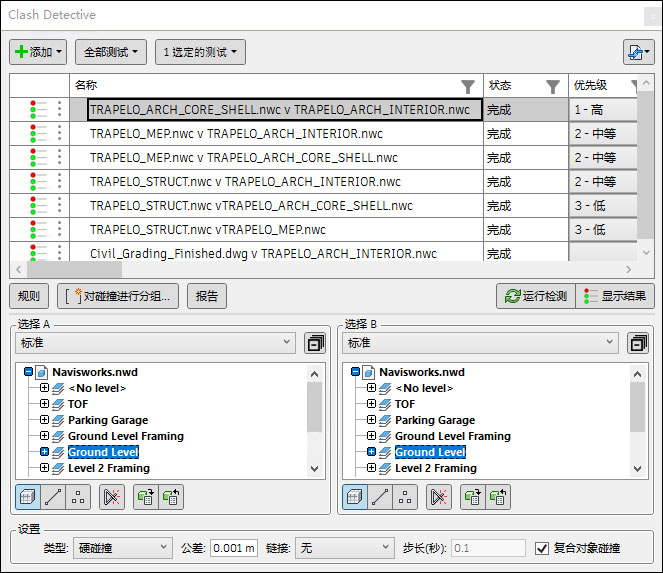Expand Level 2 Framing in Selection B tree
Screen dimensions: 663x573
371,468
